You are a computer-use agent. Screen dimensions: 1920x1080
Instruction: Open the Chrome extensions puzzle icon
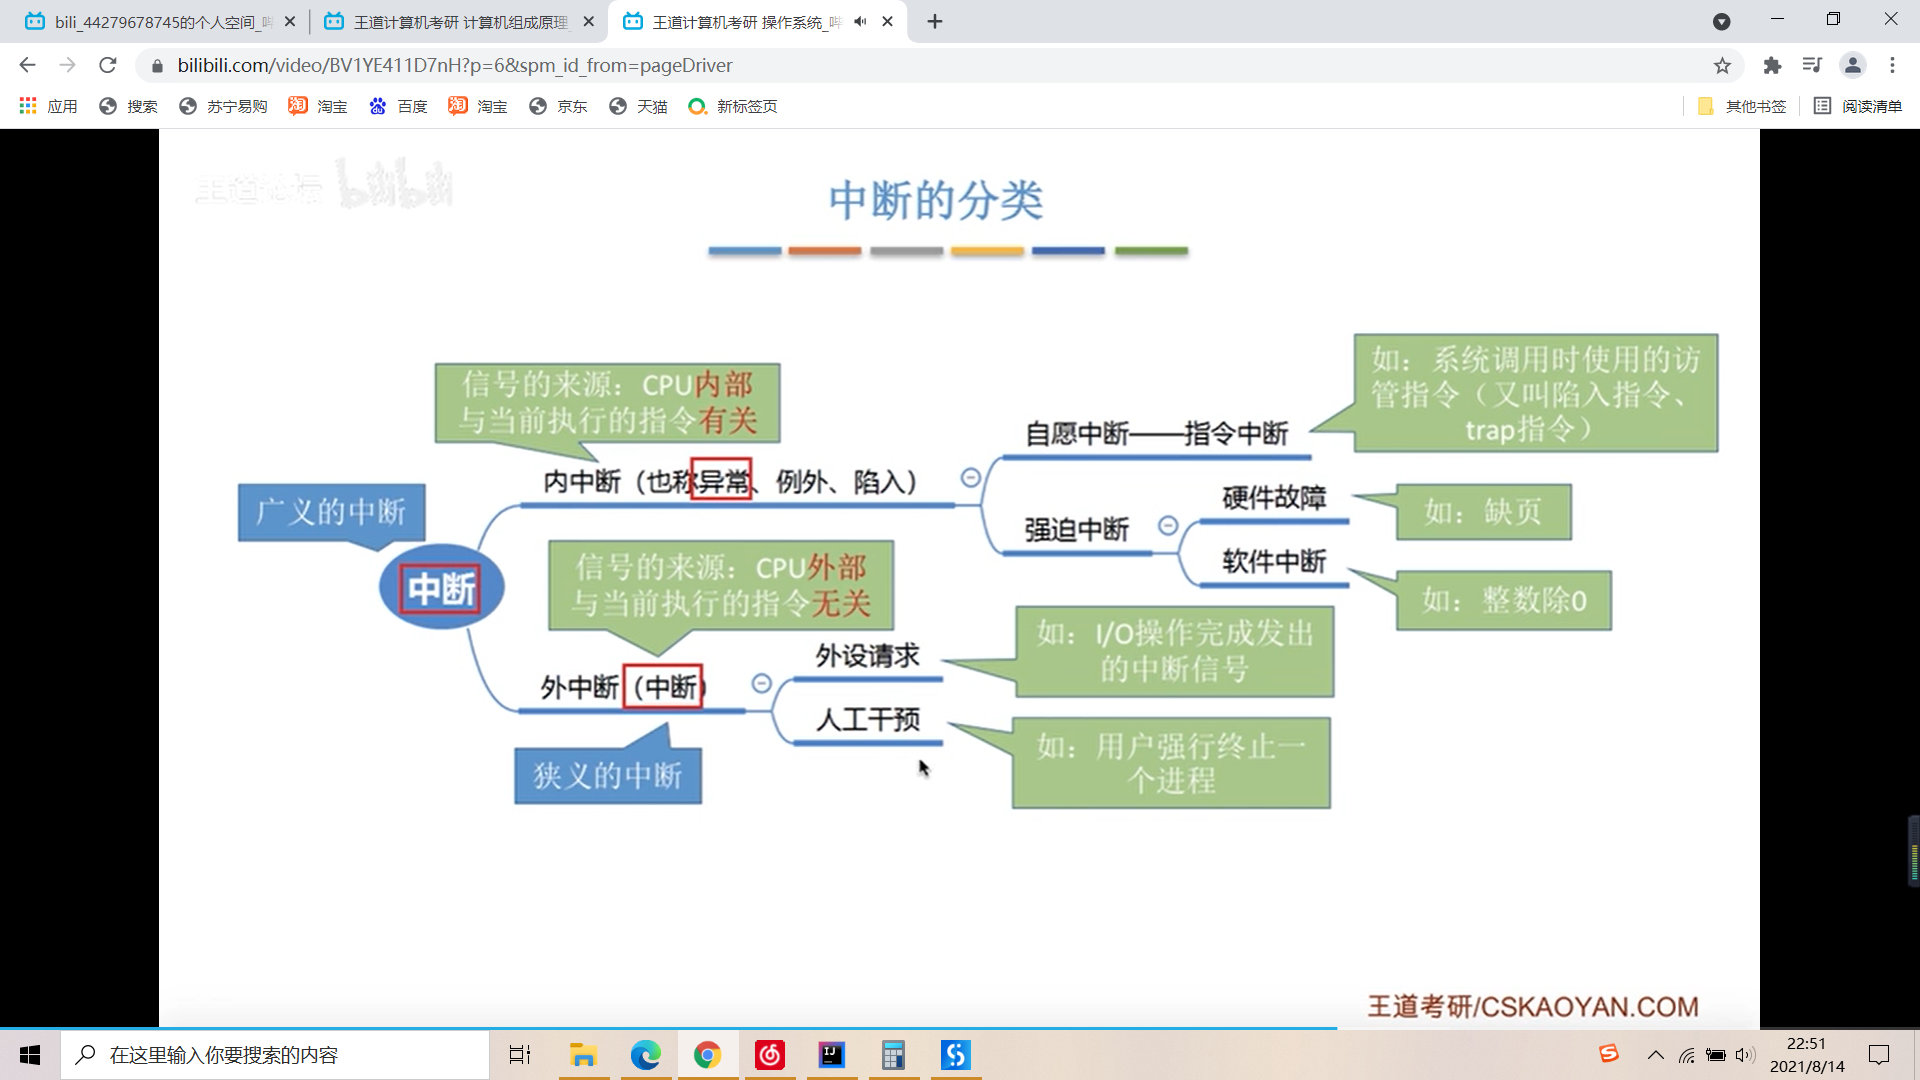tap(1772, 66)
